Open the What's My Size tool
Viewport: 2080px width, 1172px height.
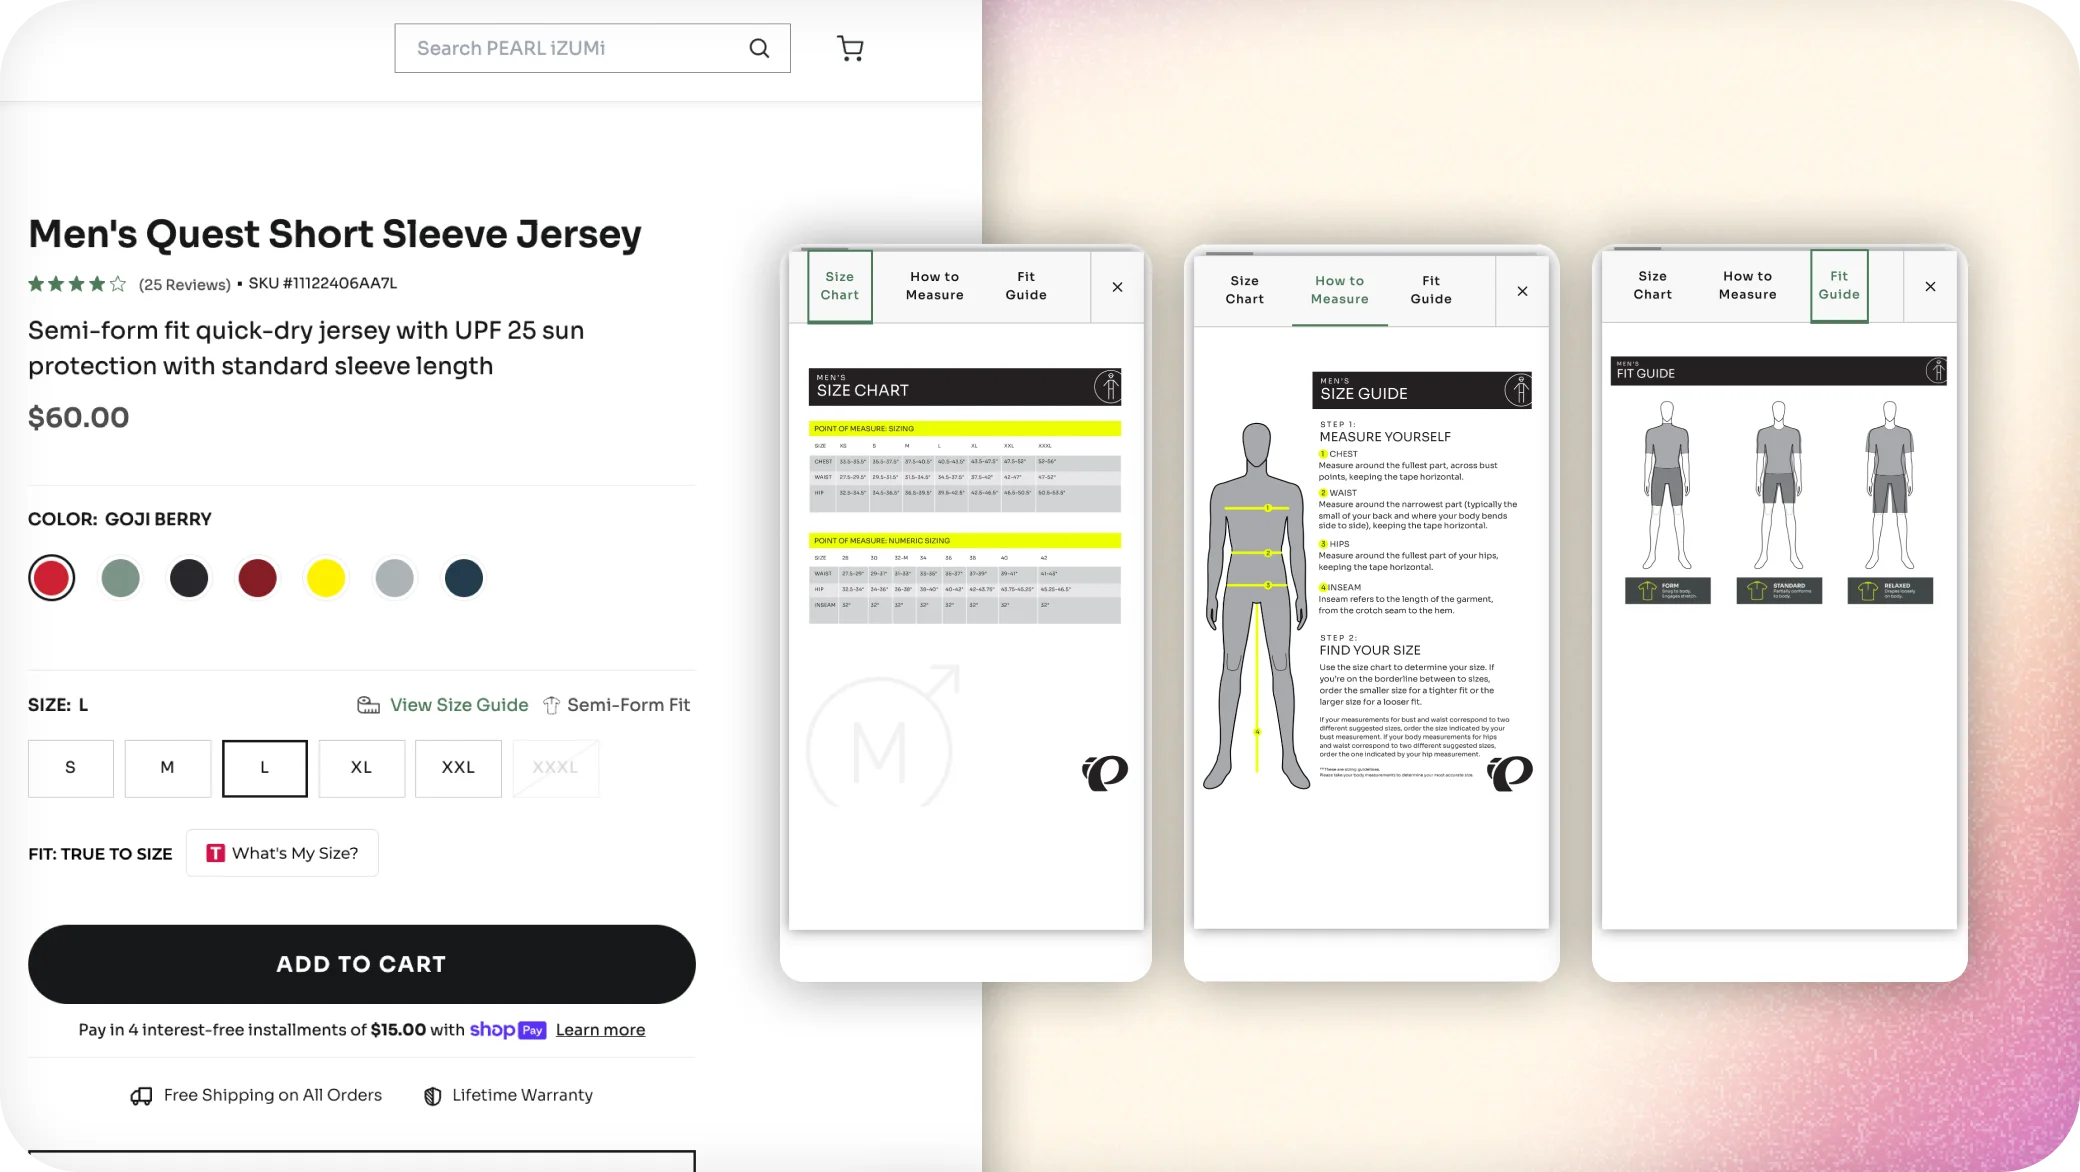click(x=282, y=853)
